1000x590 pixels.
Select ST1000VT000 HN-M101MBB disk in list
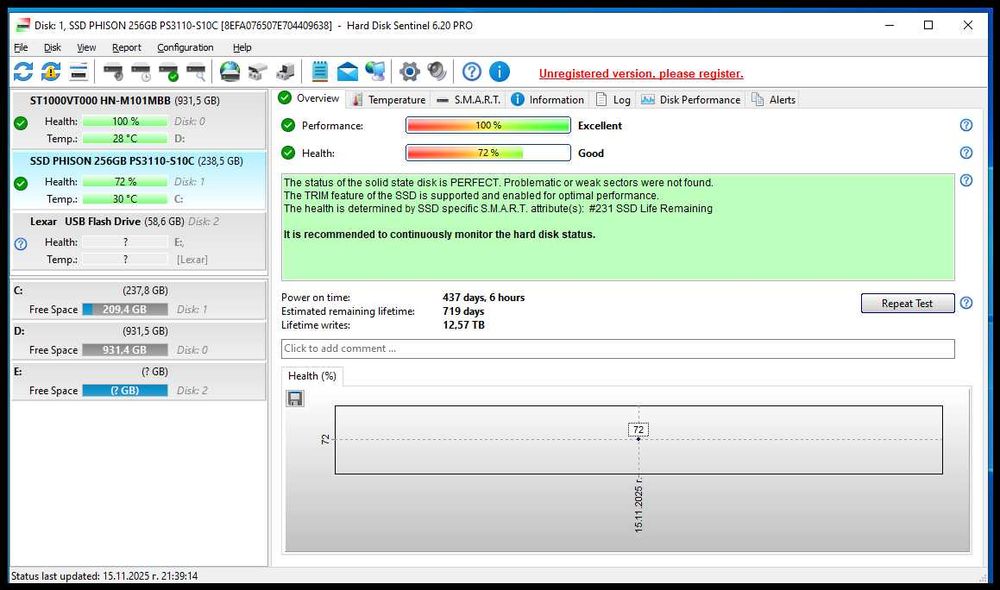[138, 119]
